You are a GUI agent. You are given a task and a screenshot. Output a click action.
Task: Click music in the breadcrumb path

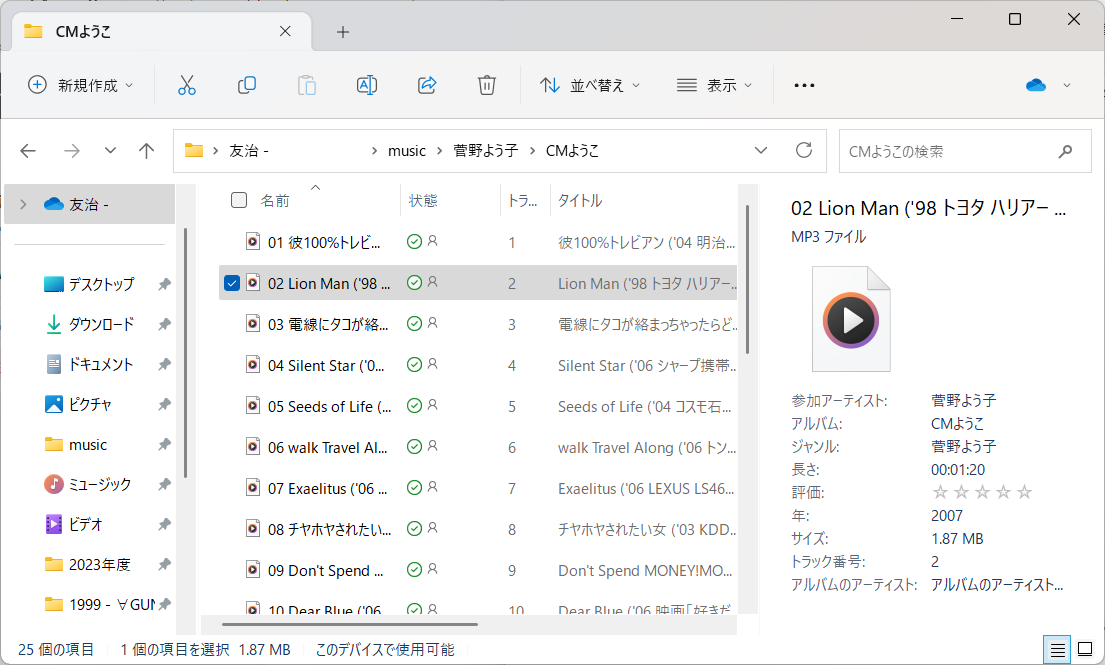pos(407,151)
